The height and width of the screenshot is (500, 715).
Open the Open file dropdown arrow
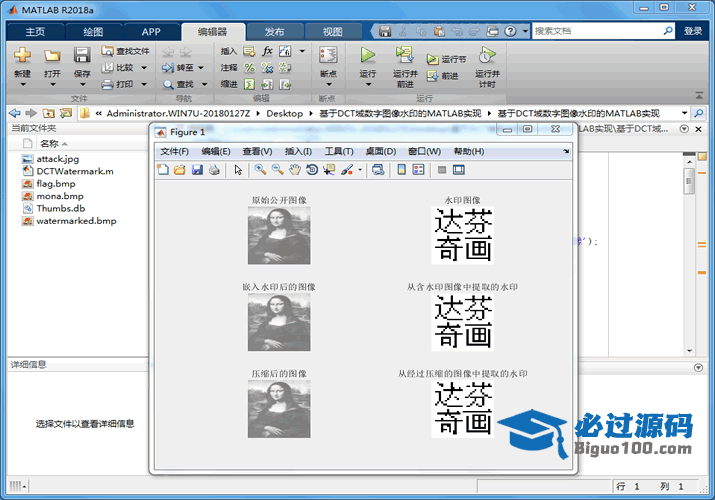[x=52, y=84]
